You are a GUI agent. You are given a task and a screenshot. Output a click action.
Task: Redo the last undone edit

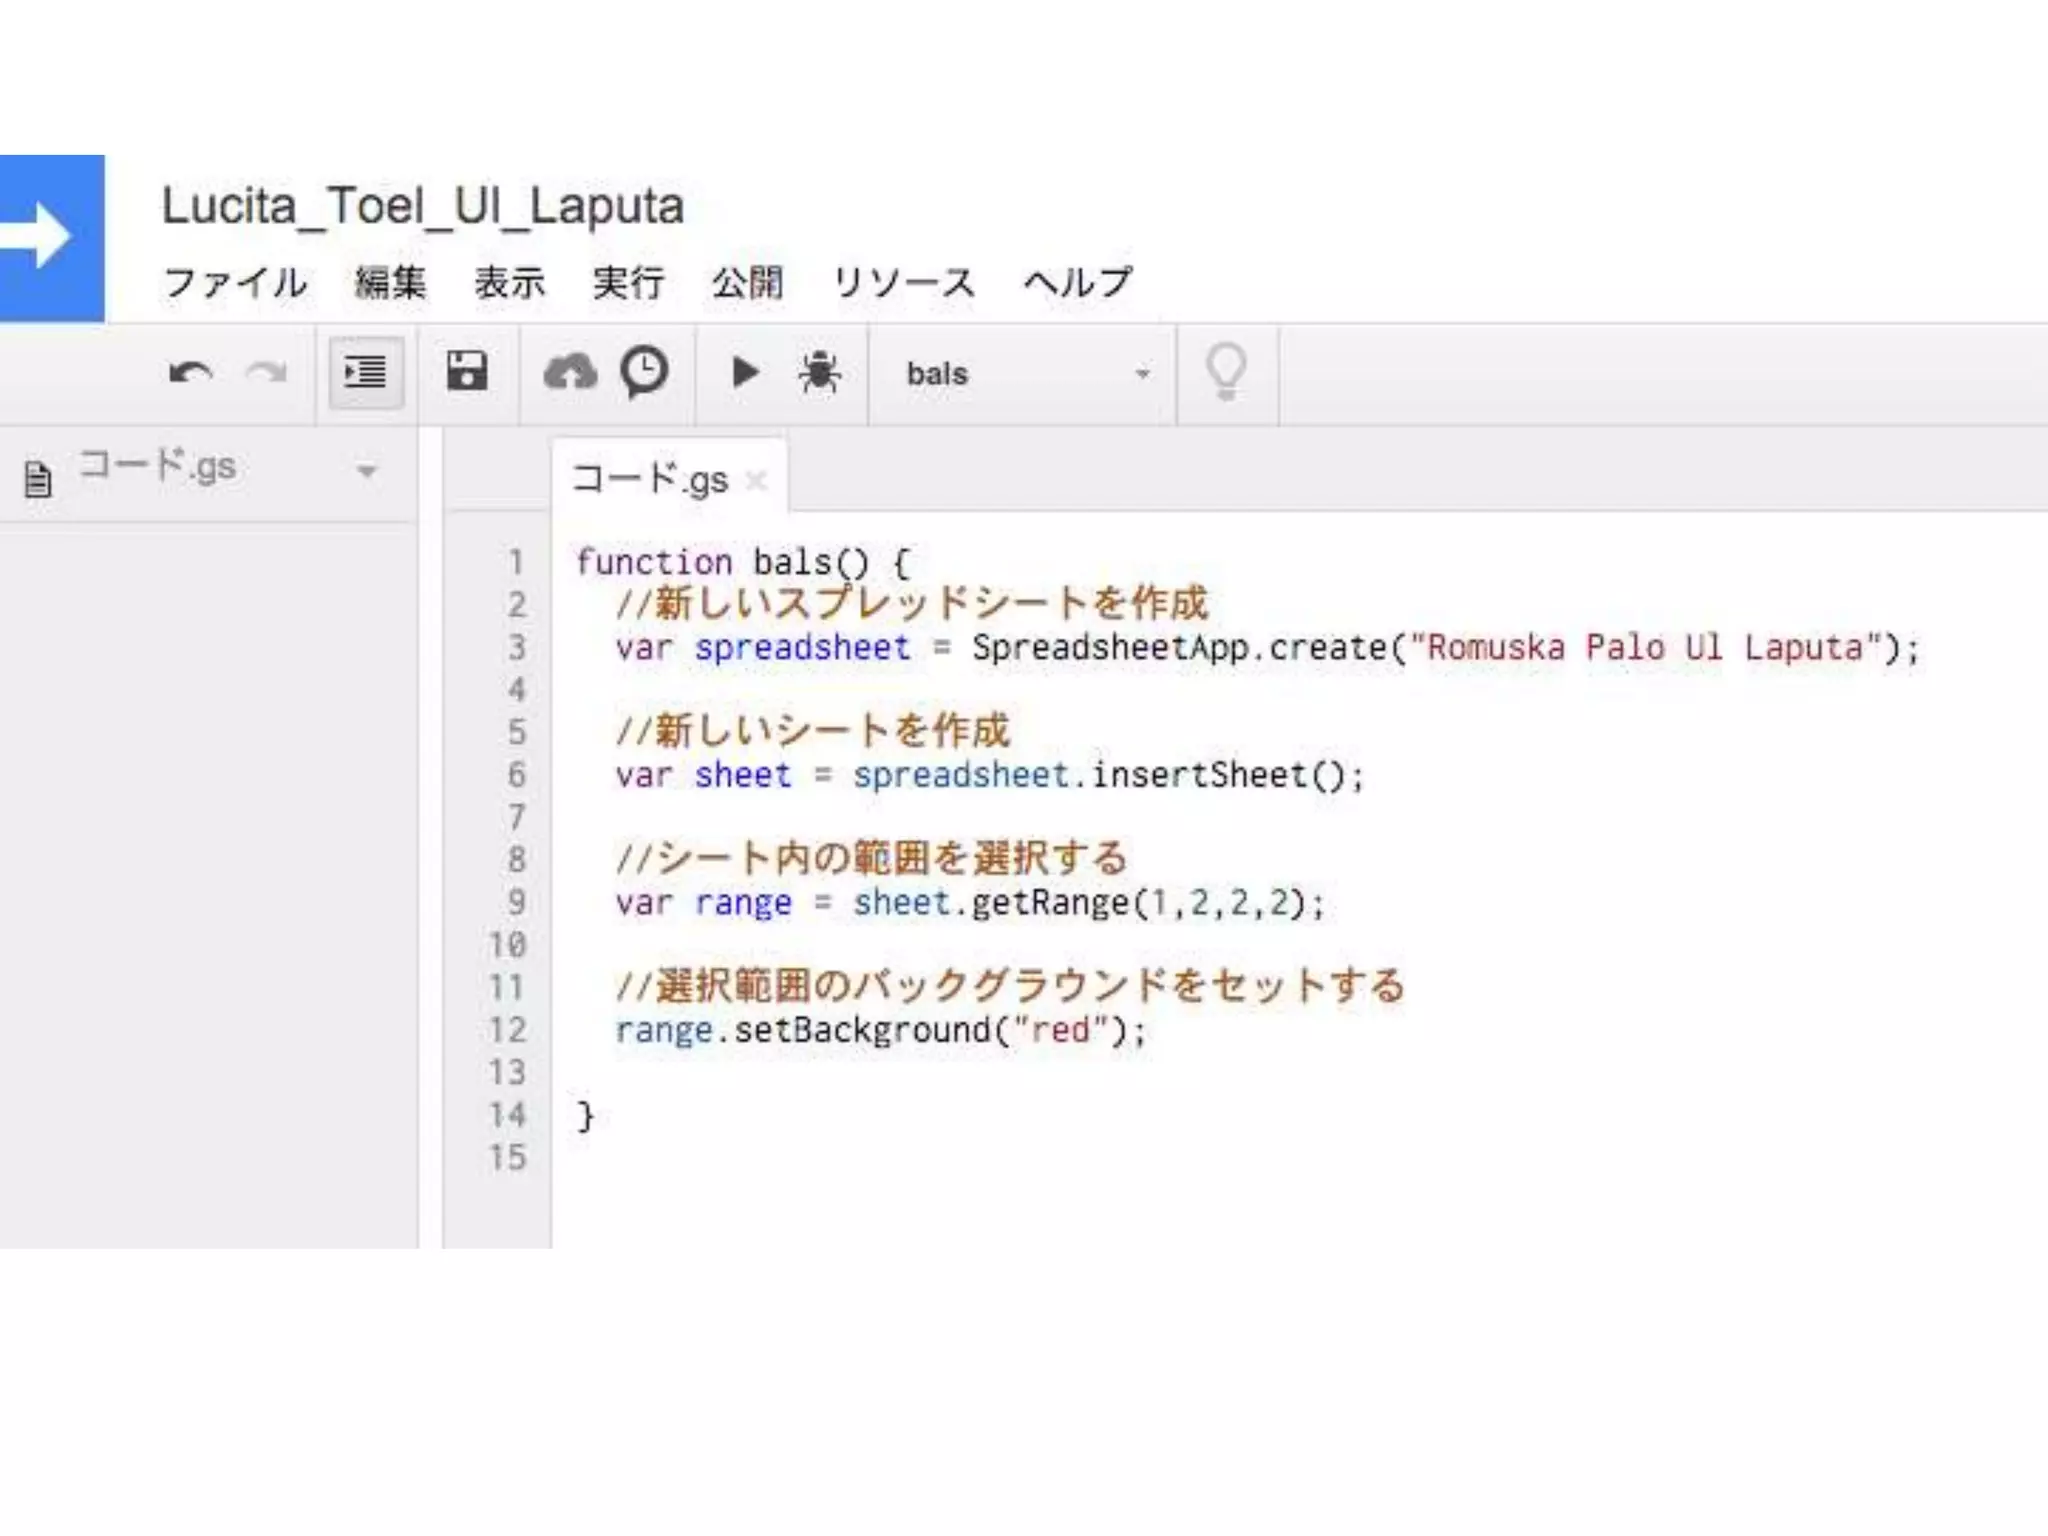[x=266, y=374]
